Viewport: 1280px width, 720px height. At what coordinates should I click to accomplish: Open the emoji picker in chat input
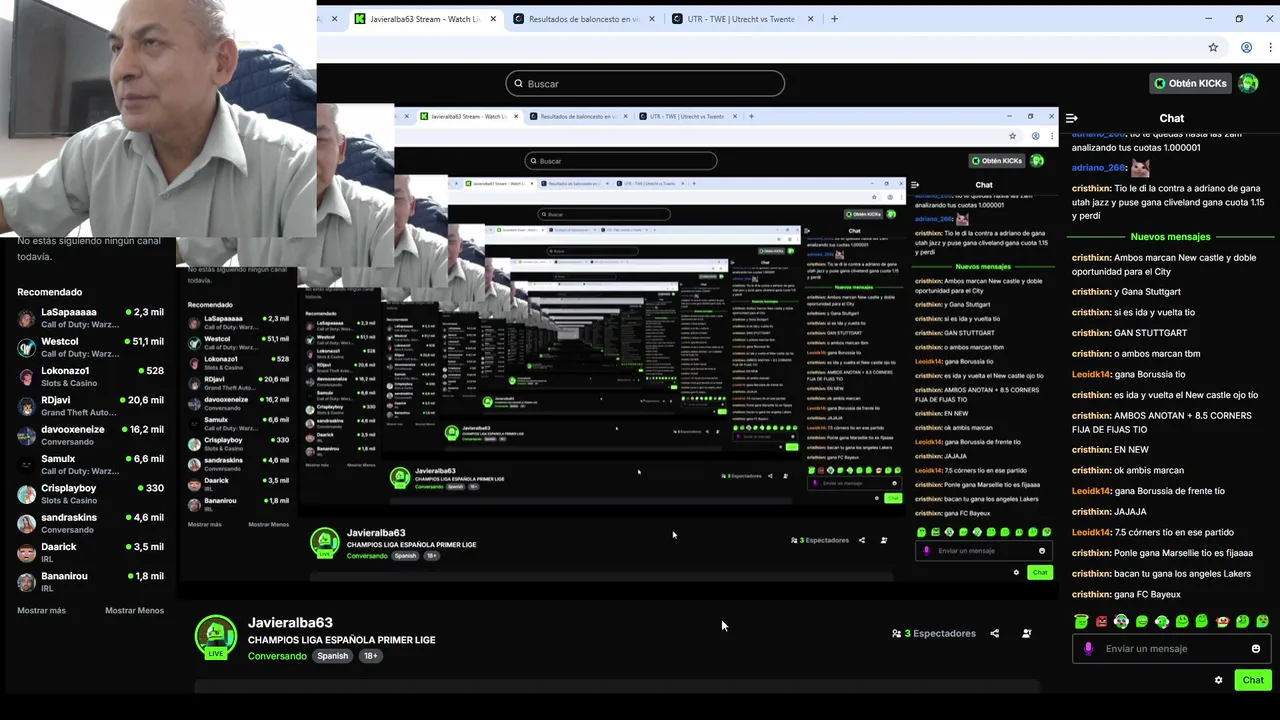click(1256, 649)
